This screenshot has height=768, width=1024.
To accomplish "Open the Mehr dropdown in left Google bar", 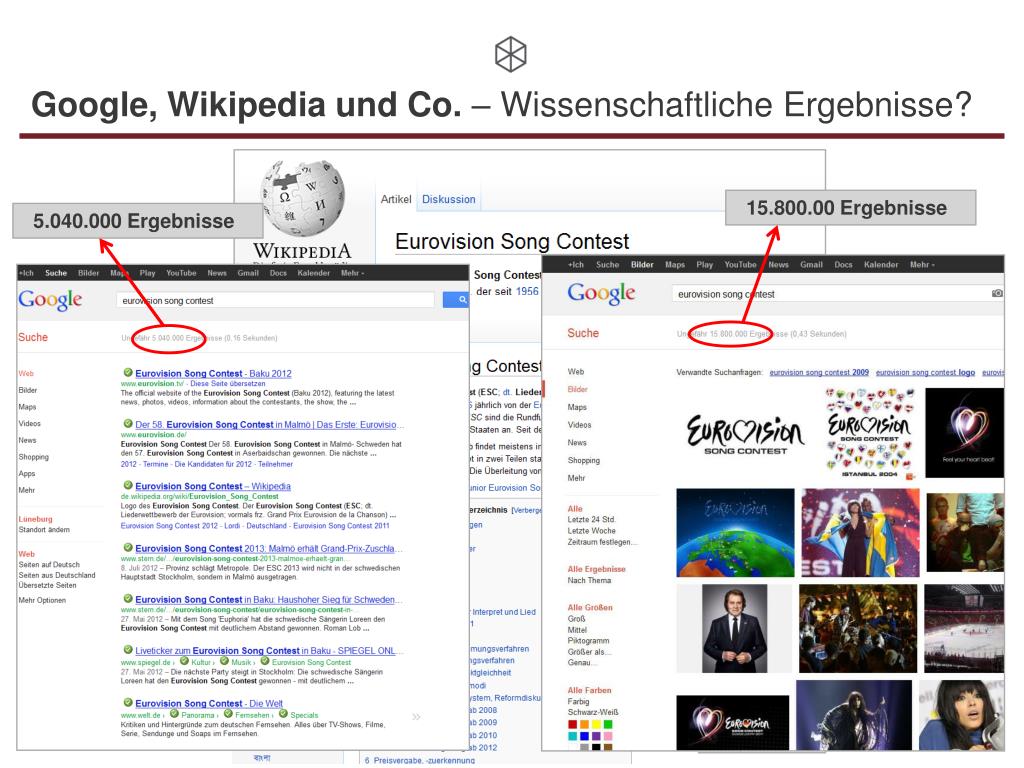I will coord(352,273).
